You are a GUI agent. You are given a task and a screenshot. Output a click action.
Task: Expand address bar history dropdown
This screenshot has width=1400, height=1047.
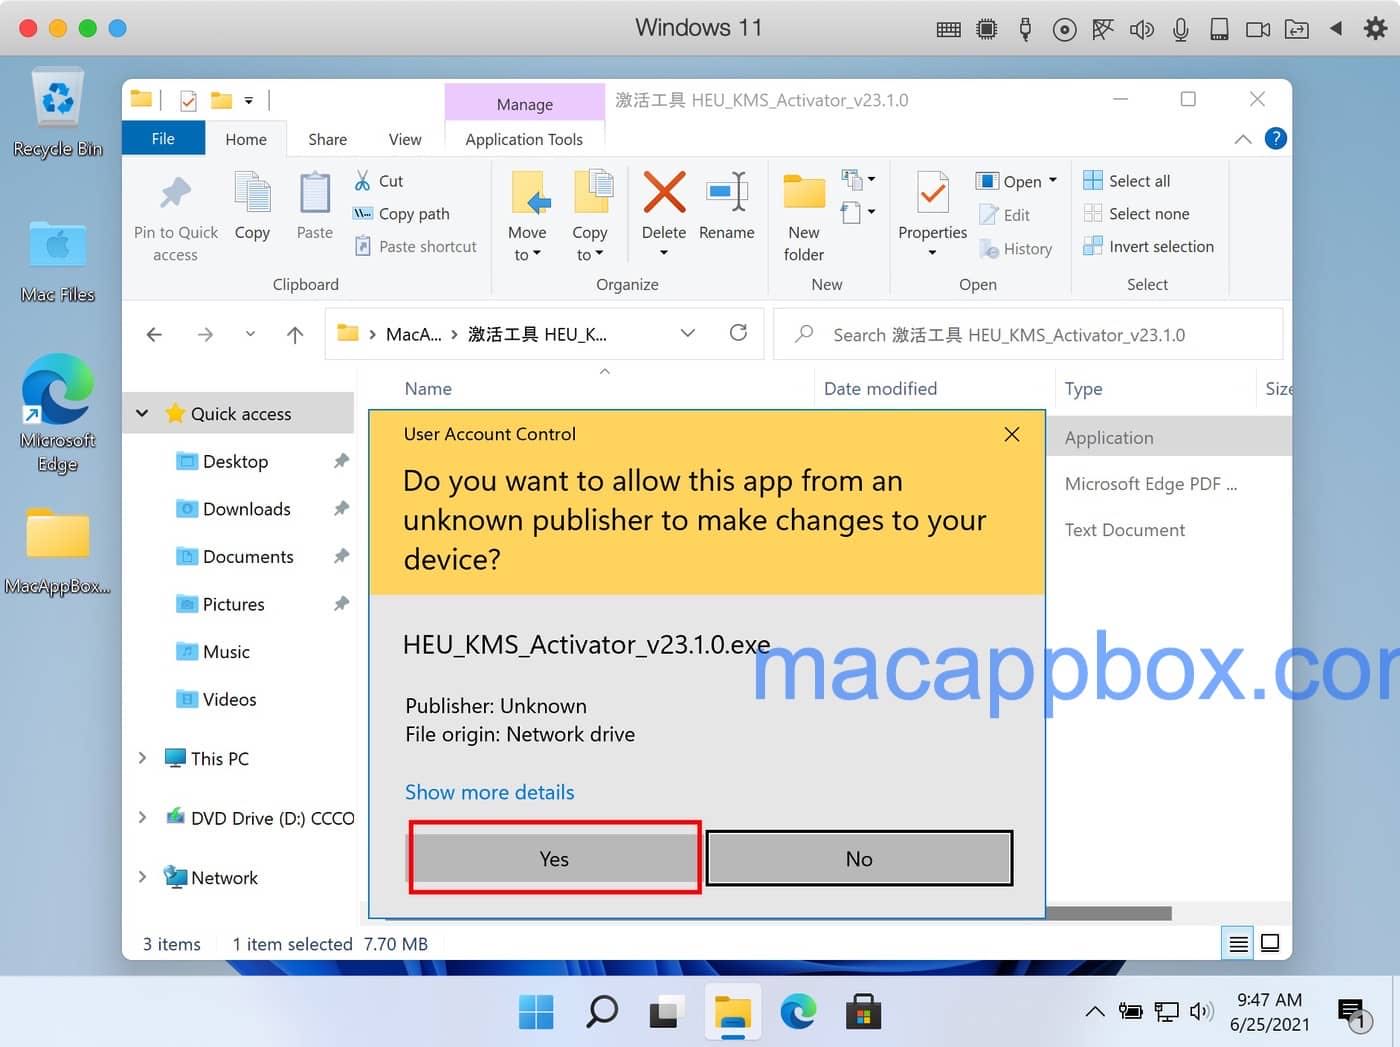688,333
